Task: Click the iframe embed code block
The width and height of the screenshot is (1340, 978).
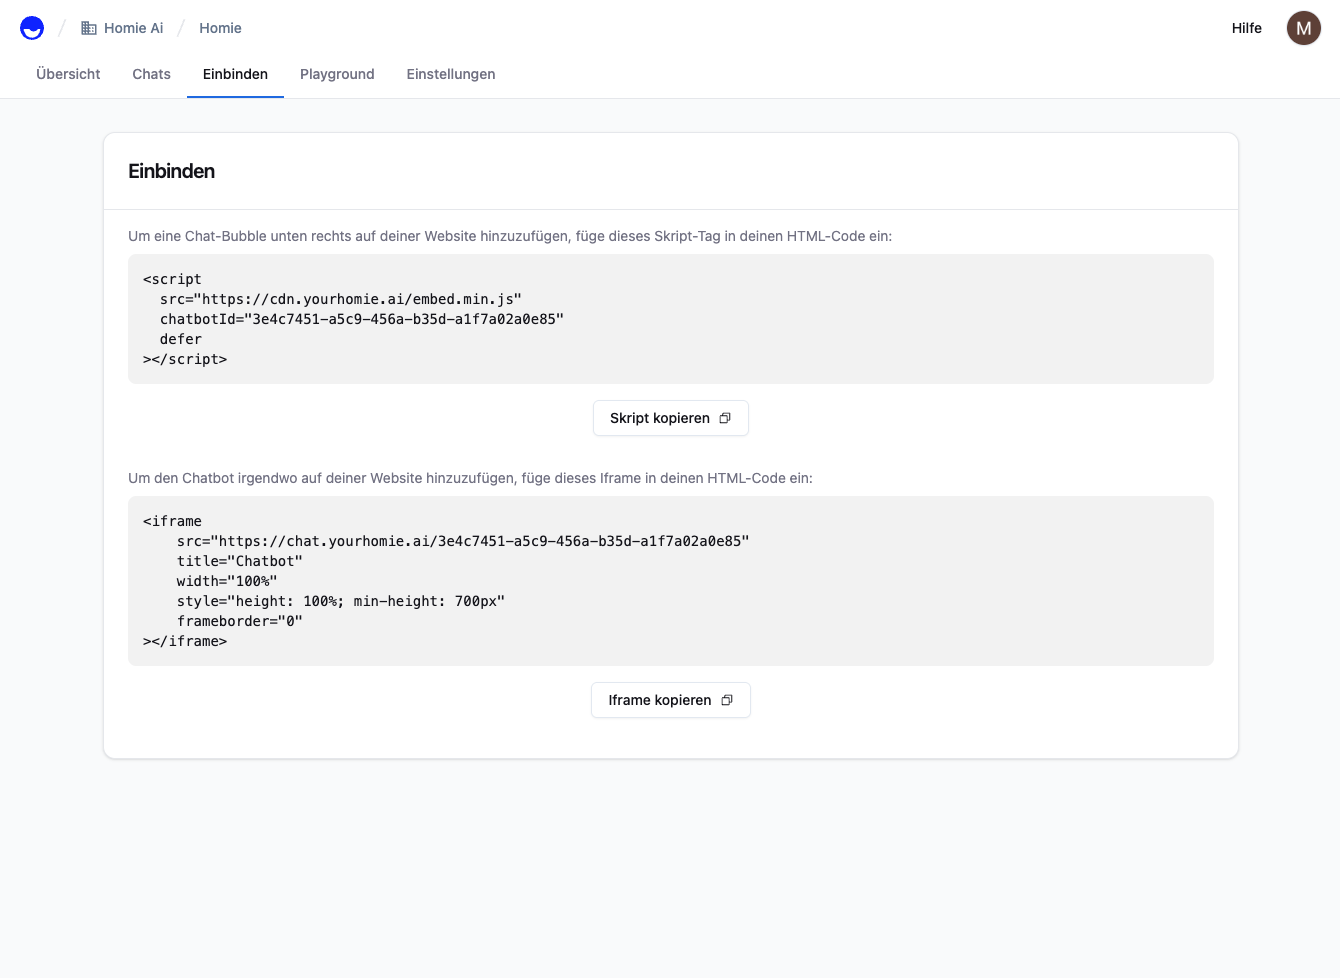Action: (x=670, y=581)
